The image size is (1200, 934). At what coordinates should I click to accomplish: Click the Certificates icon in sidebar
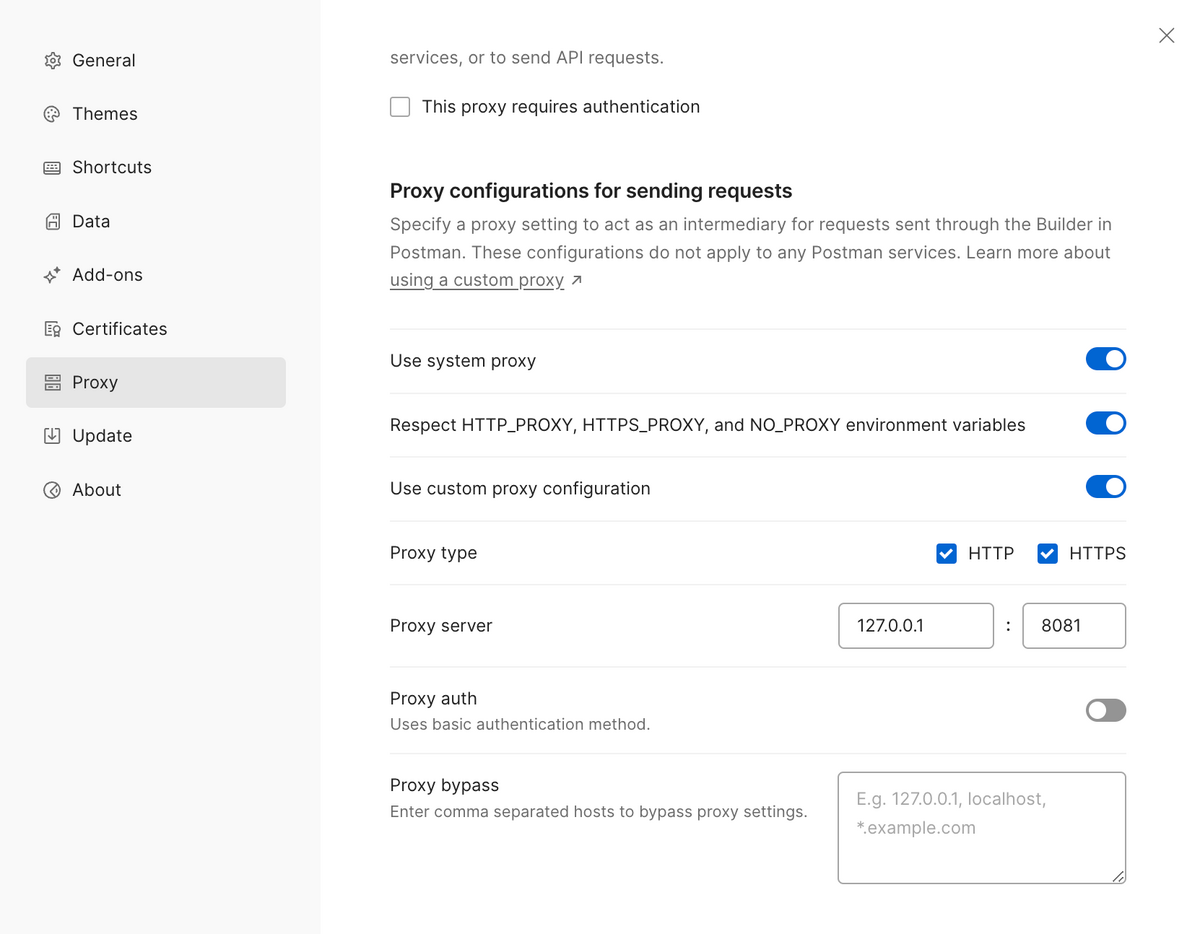click(x=52, y=328)
